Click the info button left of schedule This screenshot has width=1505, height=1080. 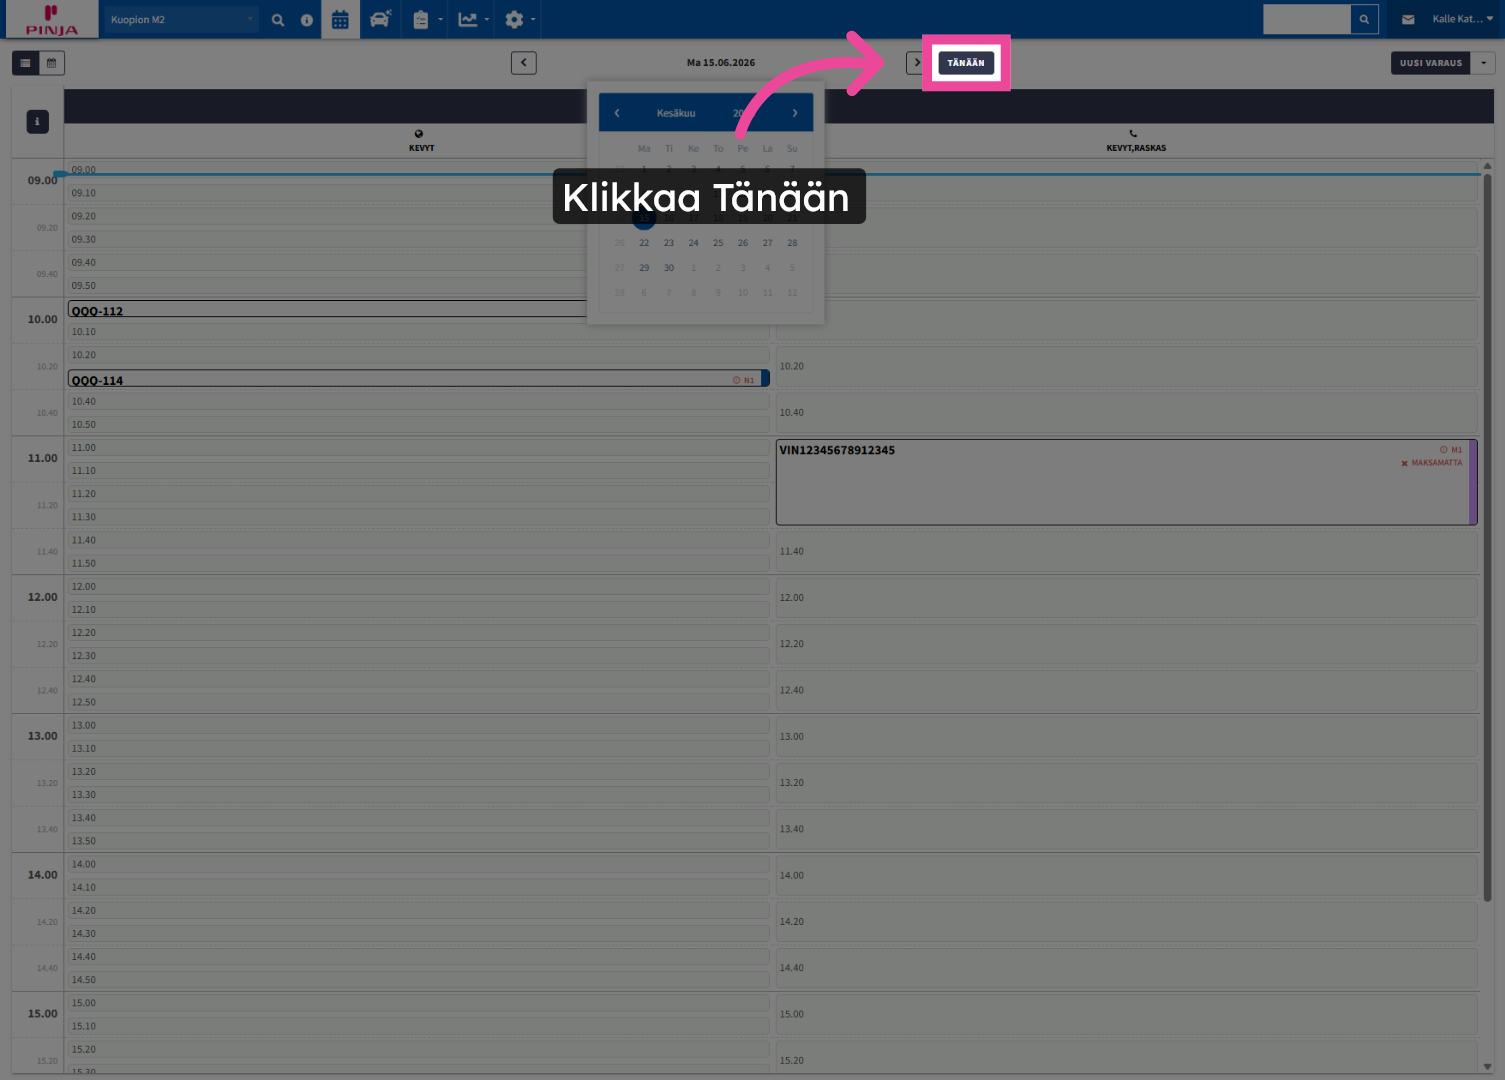coord(37,122)
